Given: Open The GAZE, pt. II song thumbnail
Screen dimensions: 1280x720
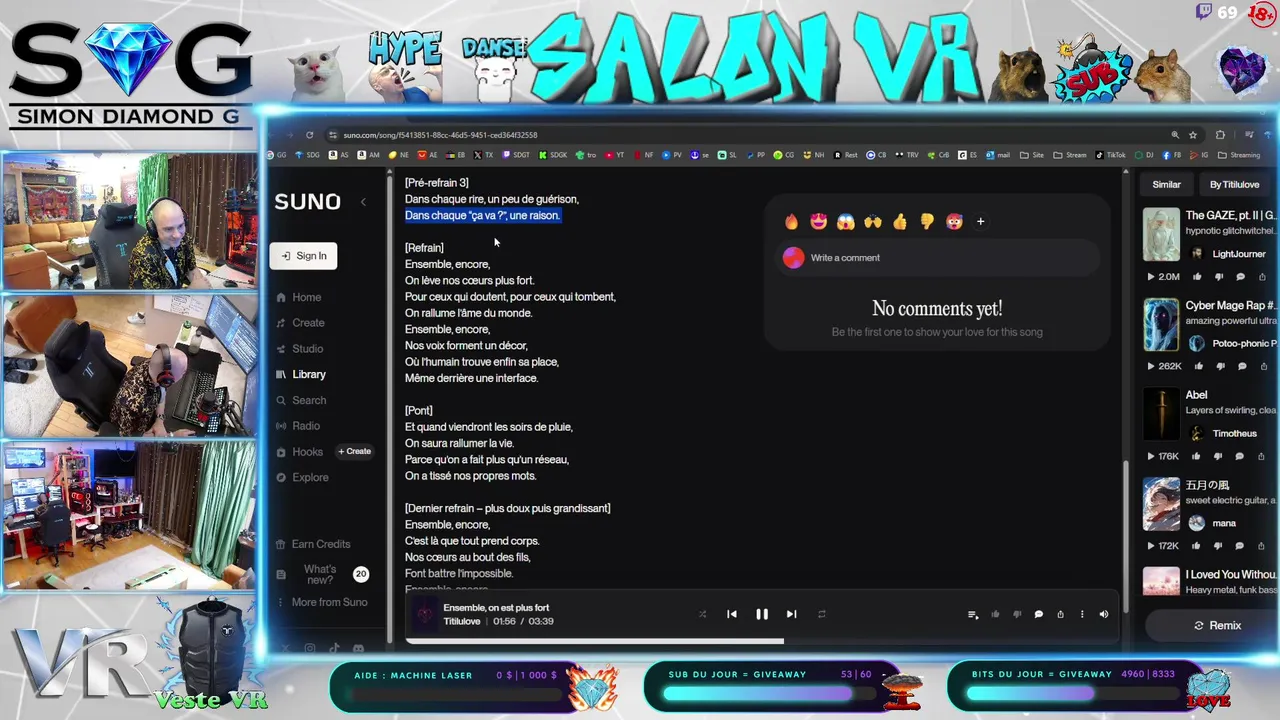Looking at the screenshot, I should click(x=1161, y=234).
